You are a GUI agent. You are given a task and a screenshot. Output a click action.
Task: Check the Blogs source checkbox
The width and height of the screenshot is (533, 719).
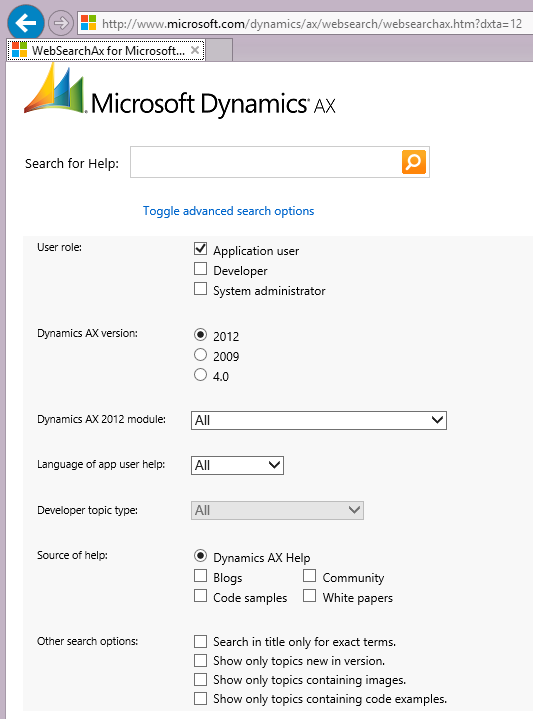(200, 576)
